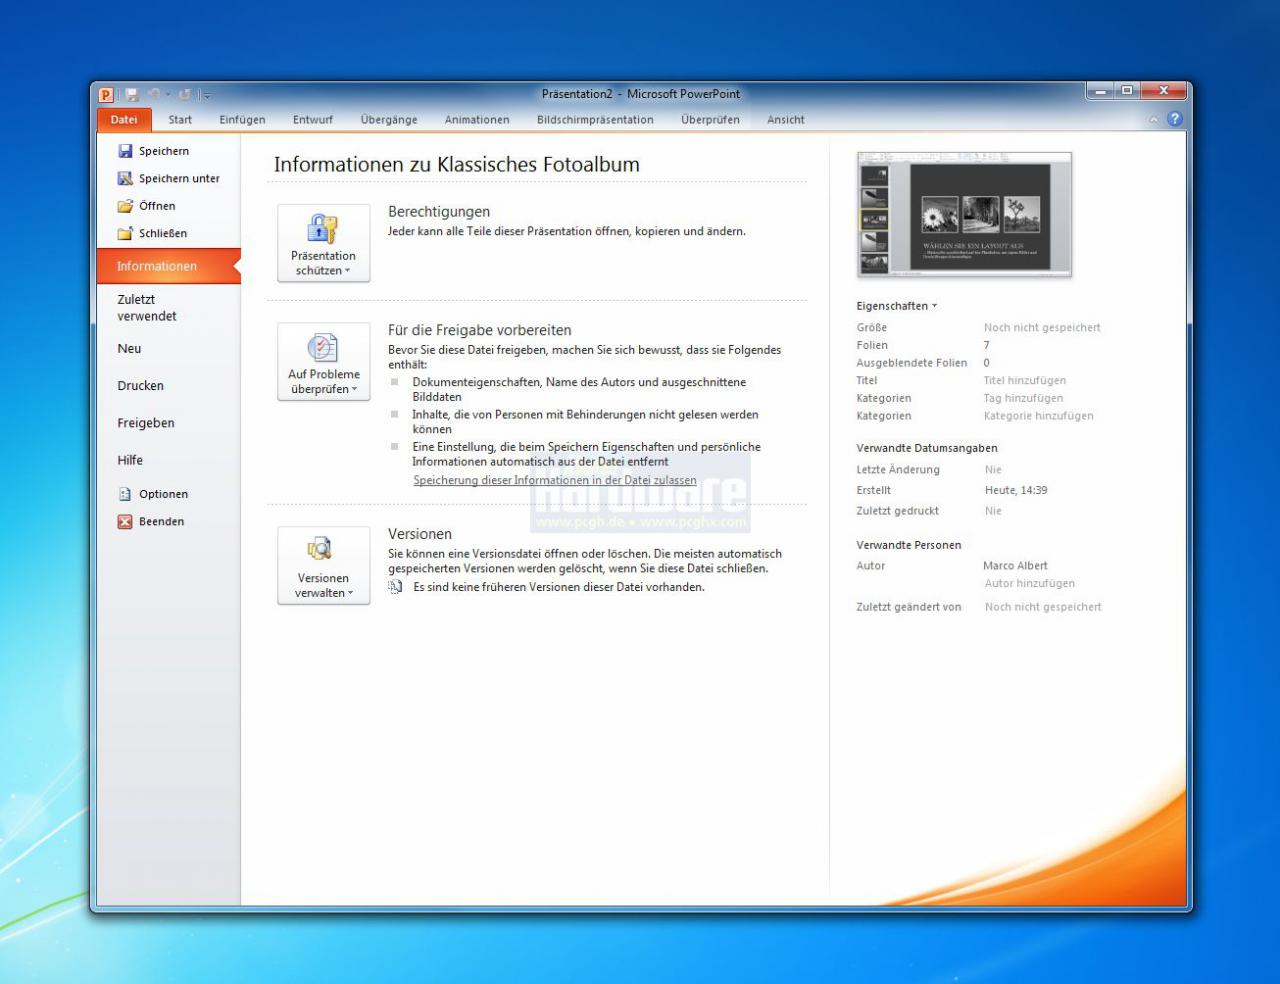Screen dimensions: 1280x984
Task: Open the Entwurf ribbon tab
Action: click(x=313, y=120)
